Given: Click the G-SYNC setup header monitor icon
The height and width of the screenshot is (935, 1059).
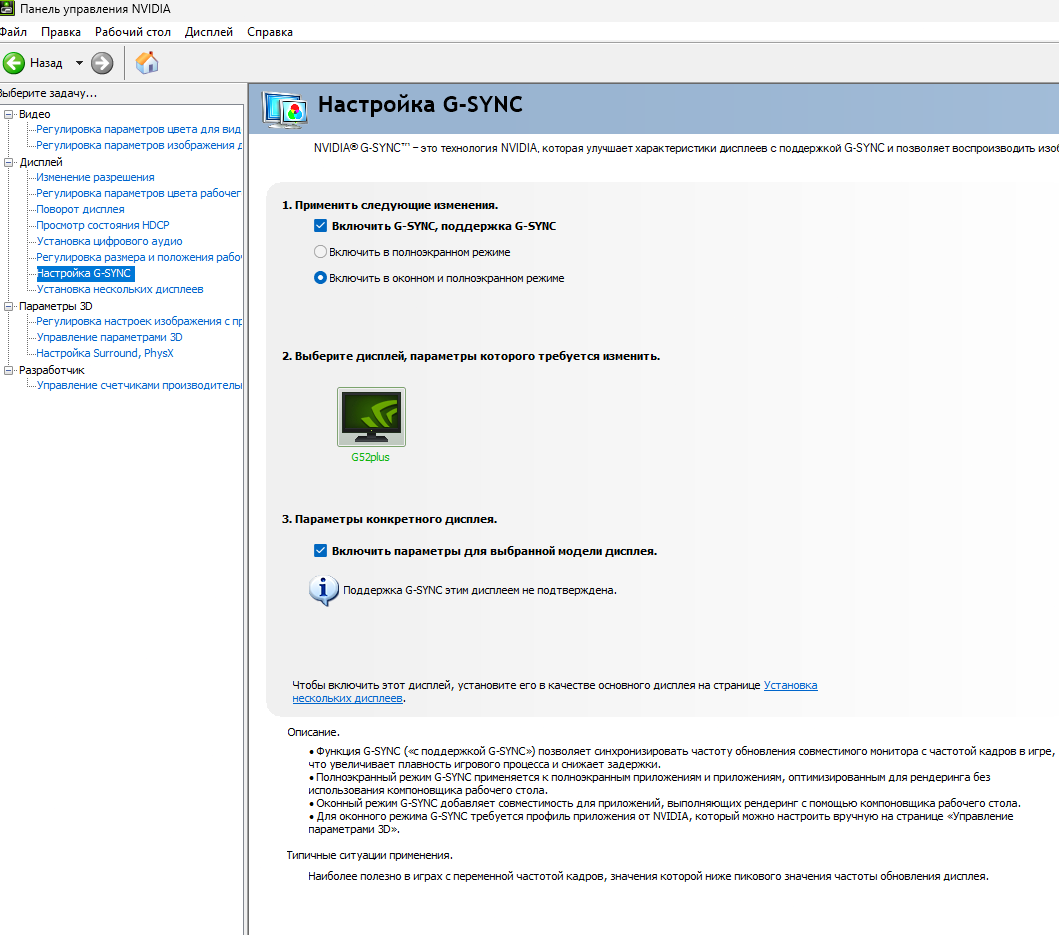Looking at the screenshot, I should [285, 109].
